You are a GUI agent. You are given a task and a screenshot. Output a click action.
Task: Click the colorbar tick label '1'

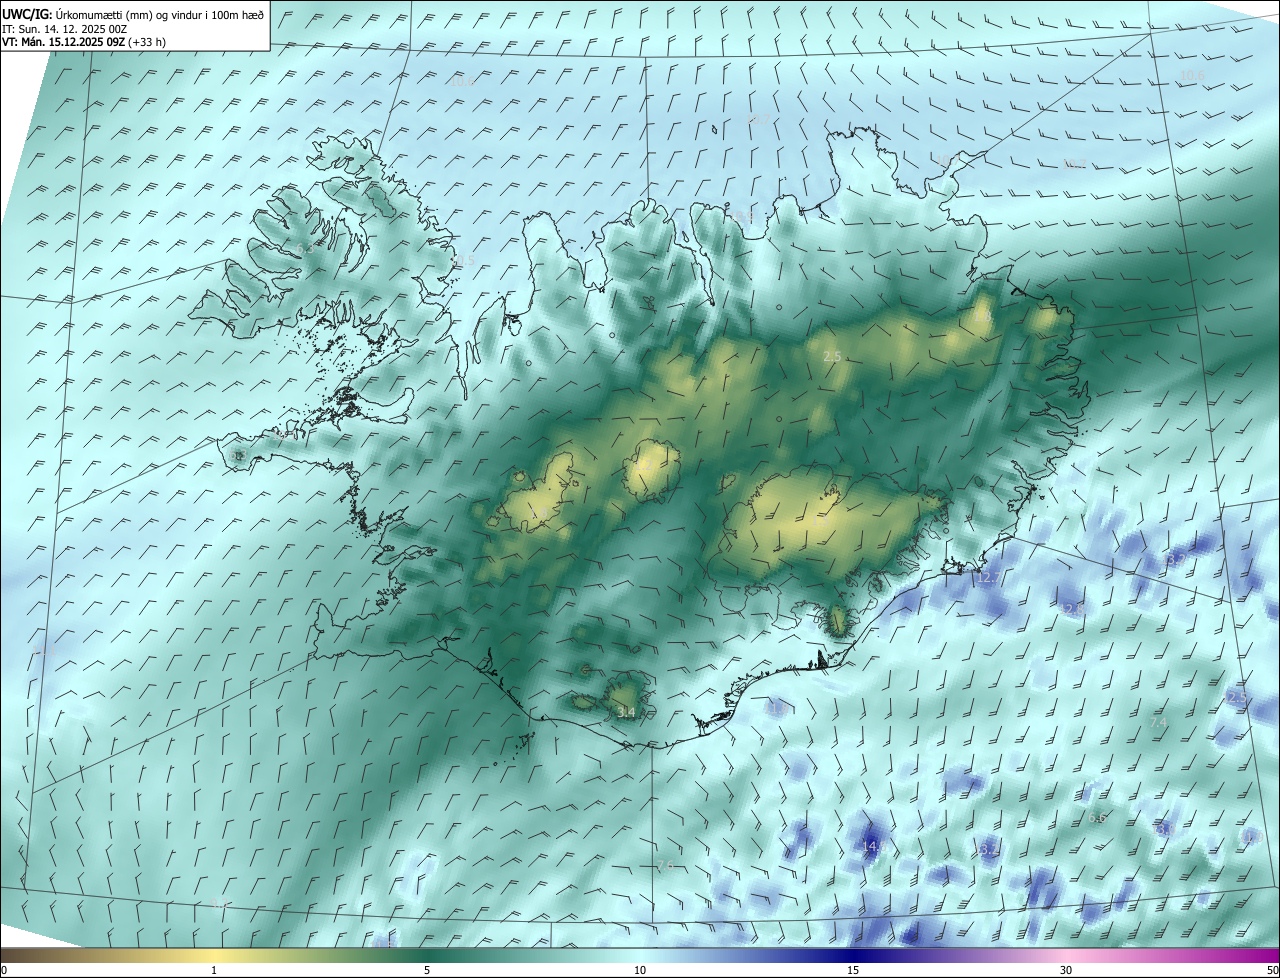214,970
